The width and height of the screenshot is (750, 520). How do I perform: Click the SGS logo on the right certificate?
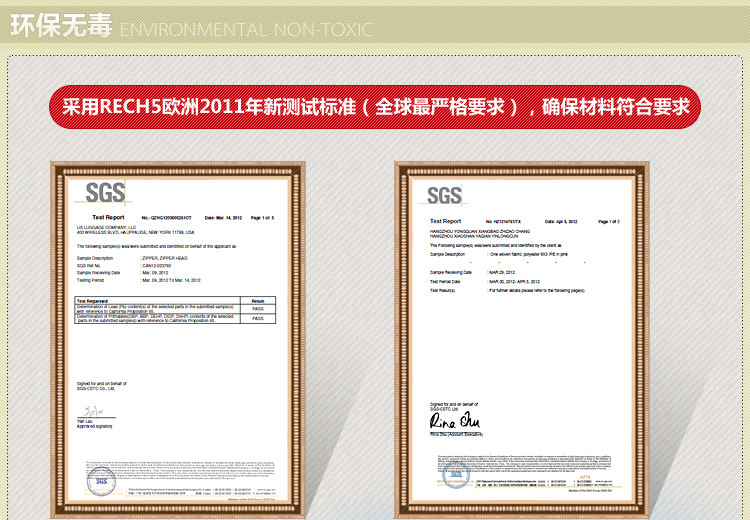(444, 195)
